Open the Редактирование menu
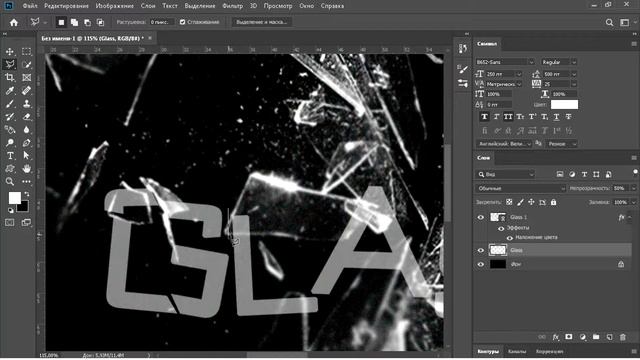The image size is (640, 360). tap(66, 6)
